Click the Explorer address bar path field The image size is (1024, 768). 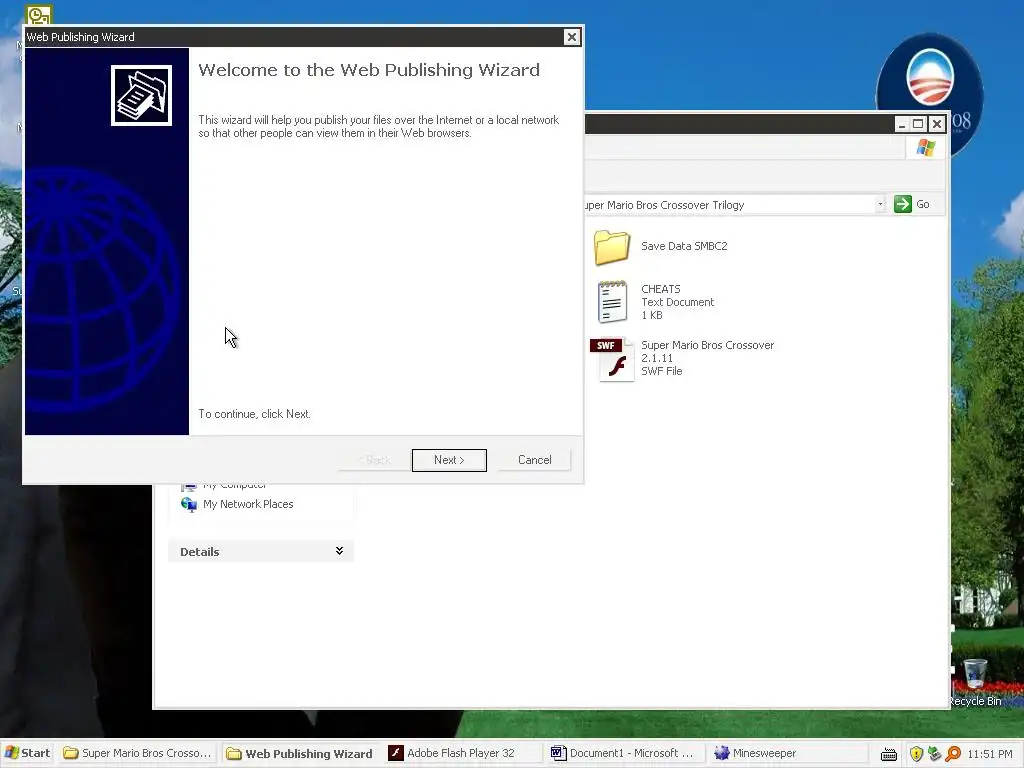729,204
